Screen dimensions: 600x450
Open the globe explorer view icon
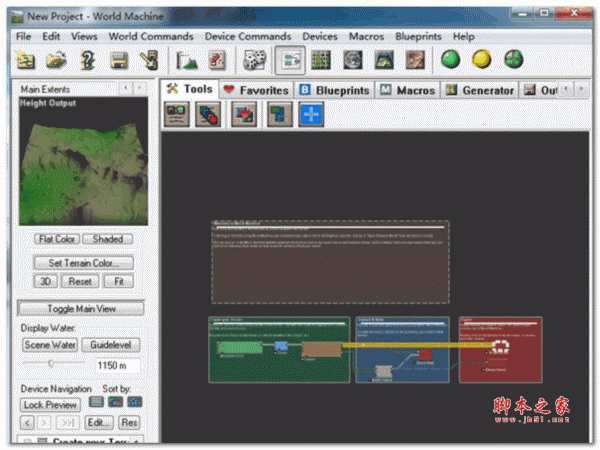click(x=353, y=60)
